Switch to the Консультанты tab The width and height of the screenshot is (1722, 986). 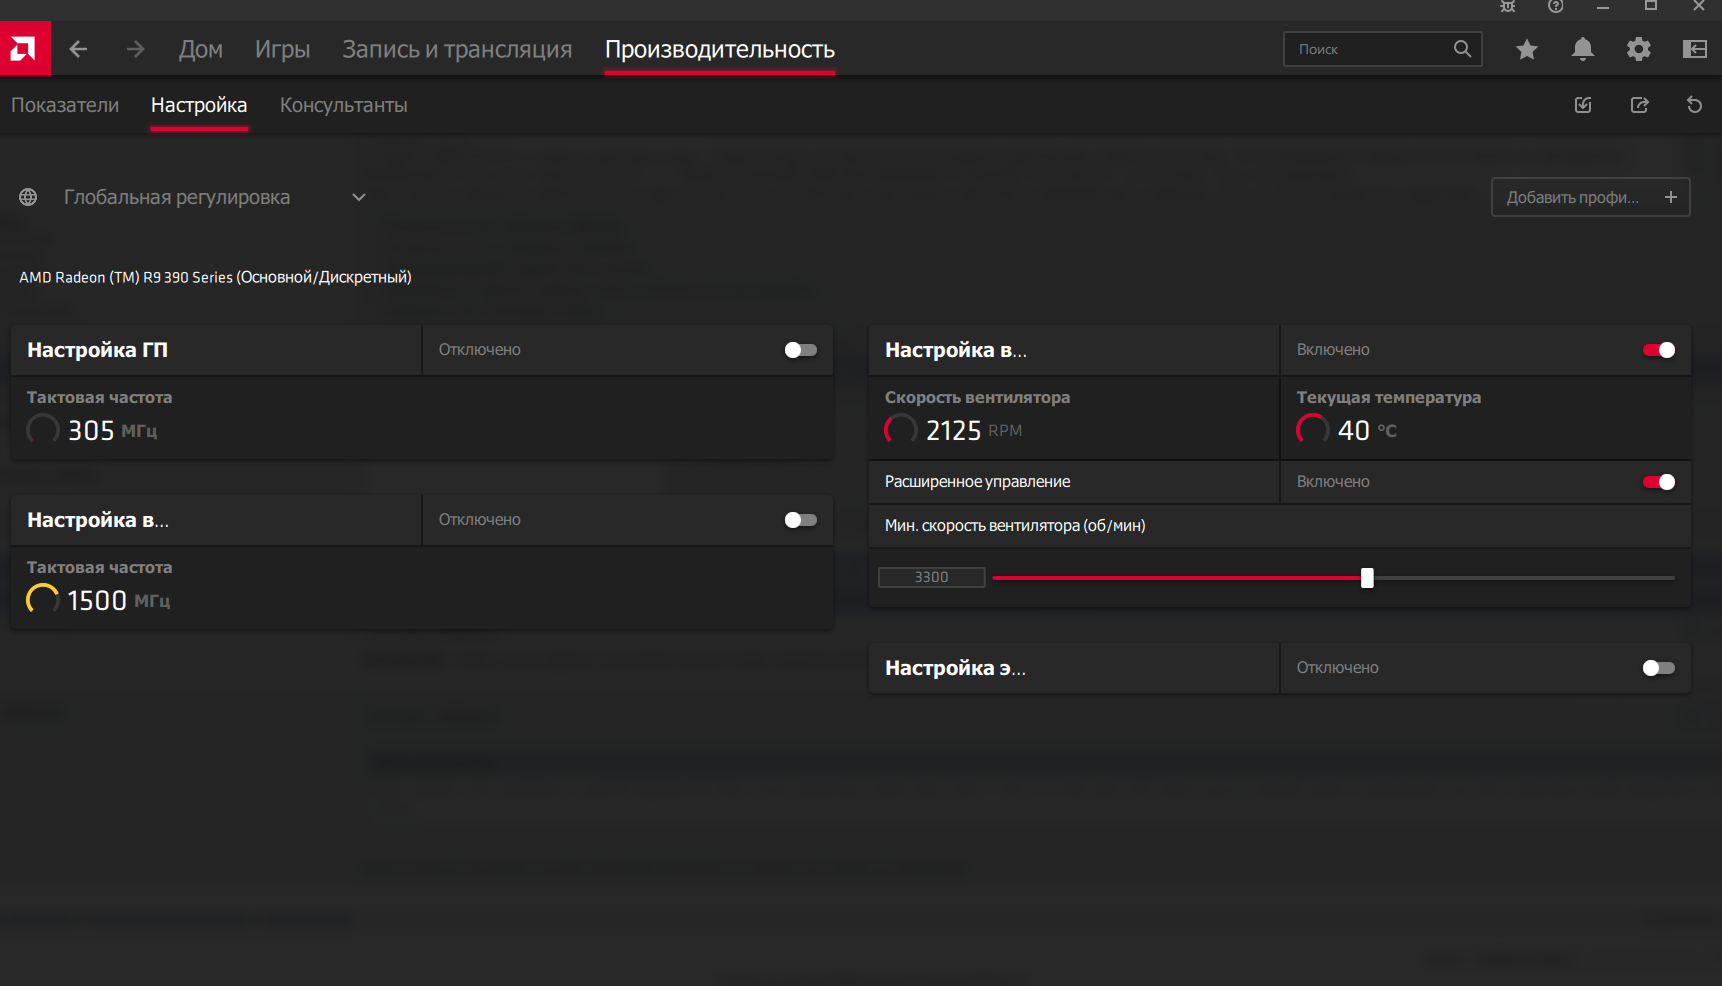[x=343, y=105]
